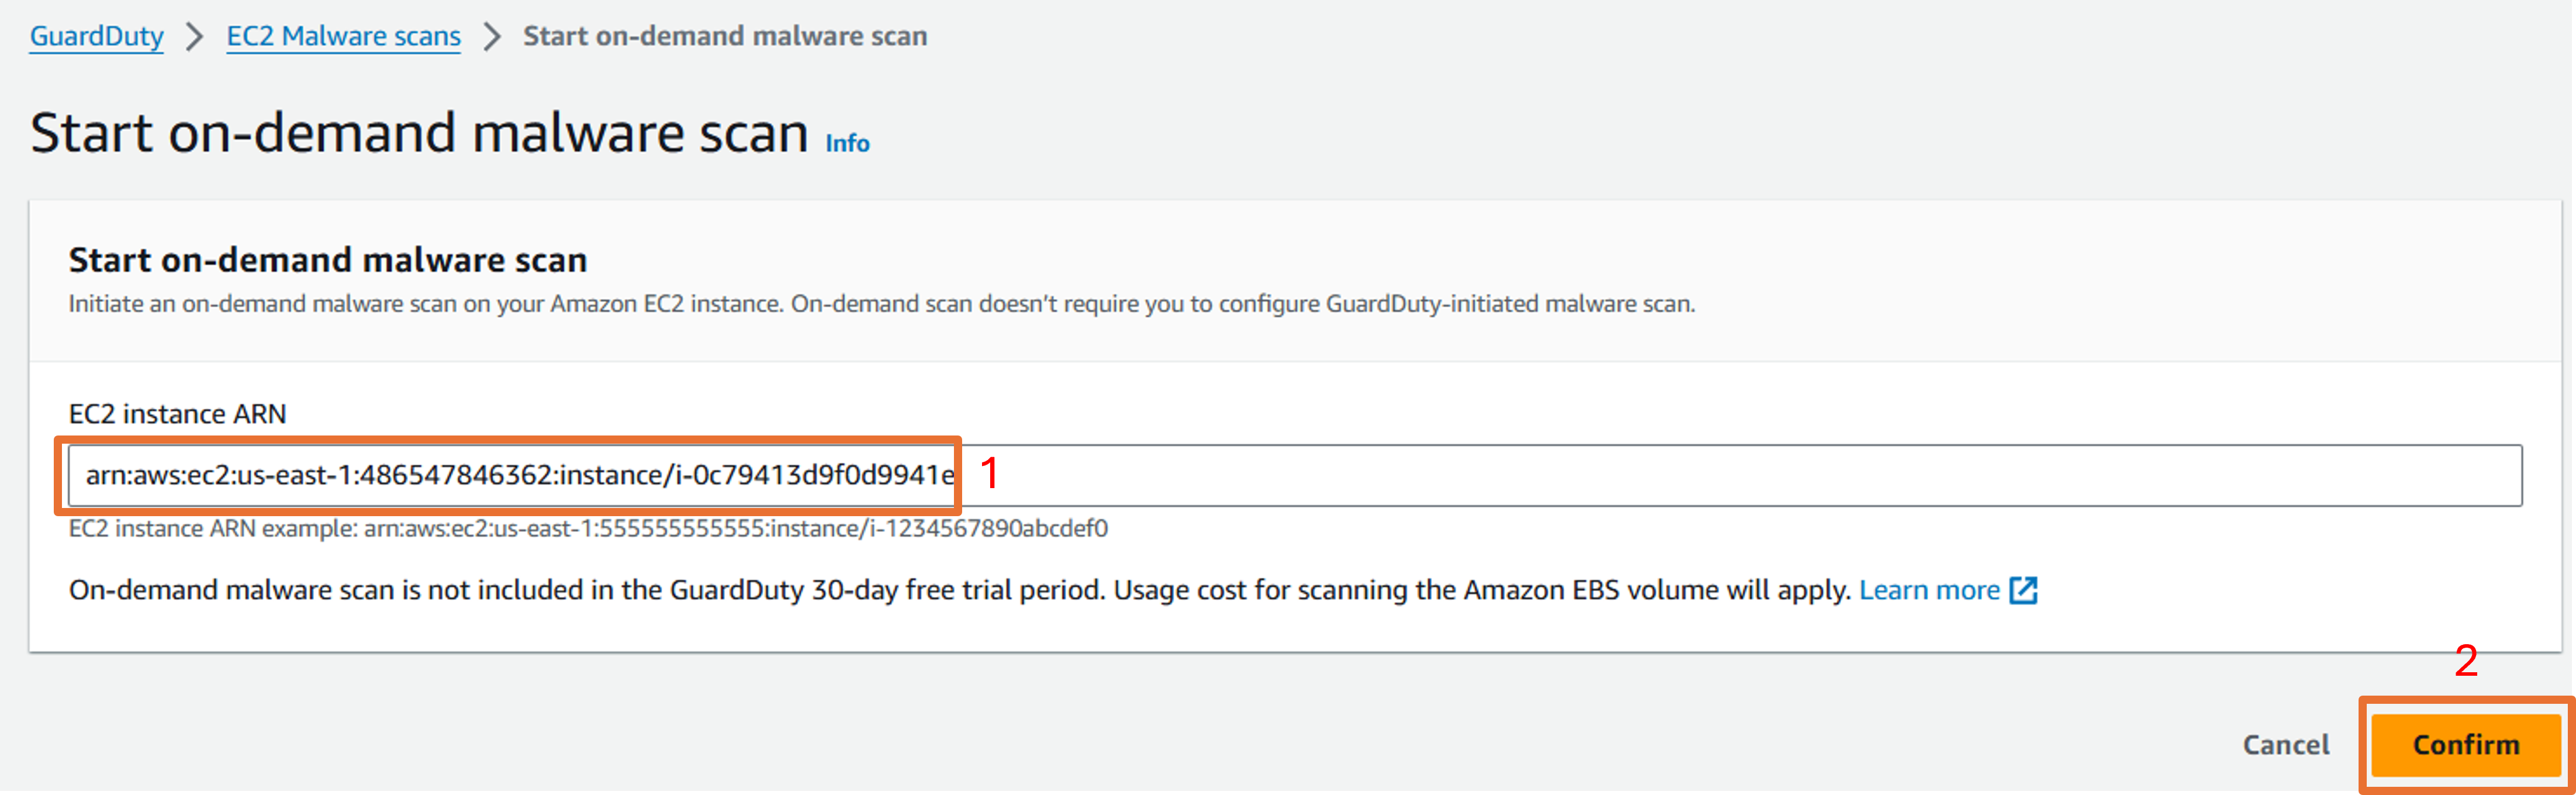This screenshot has width=2576, height=795.
Task: Click the red annotation number 1
Action: (x=989, y=473)
